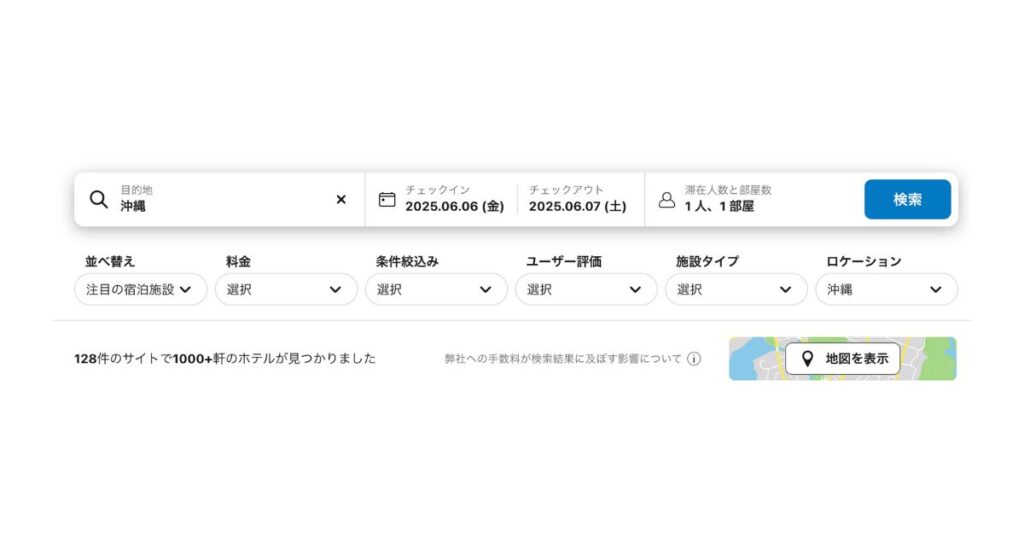The height and width of the screenshot is (538, 1024).
Task: Click the 弊社への手数料 notice text
Action: tap(563, 358)
